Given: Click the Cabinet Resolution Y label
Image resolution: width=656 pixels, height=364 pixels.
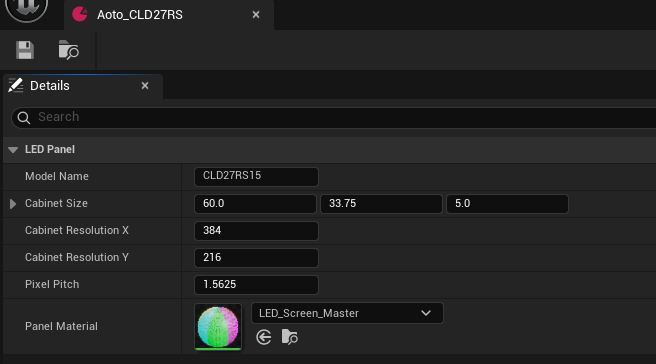Looking at the screenshot, I should click(x=77, y=258).
